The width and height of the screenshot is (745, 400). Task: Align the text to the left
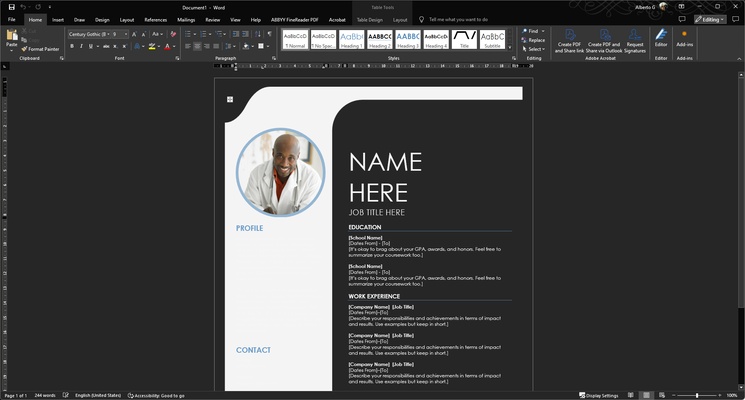(x=188, y=47)
